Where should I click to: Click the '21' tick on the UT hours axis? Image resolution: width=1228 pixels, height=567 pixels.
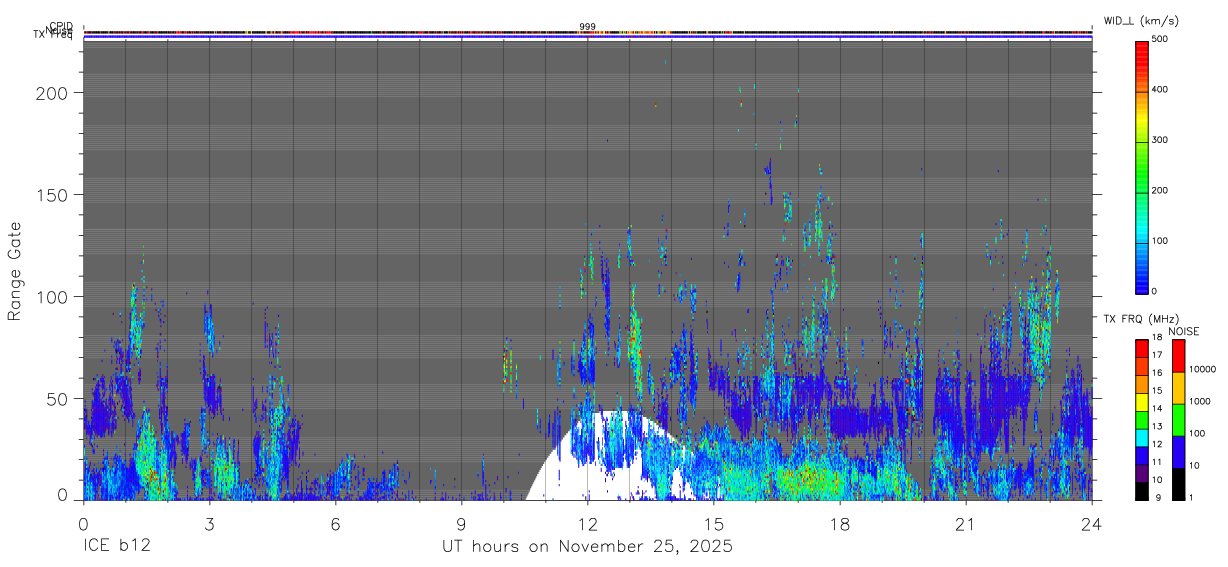[965, 524]
